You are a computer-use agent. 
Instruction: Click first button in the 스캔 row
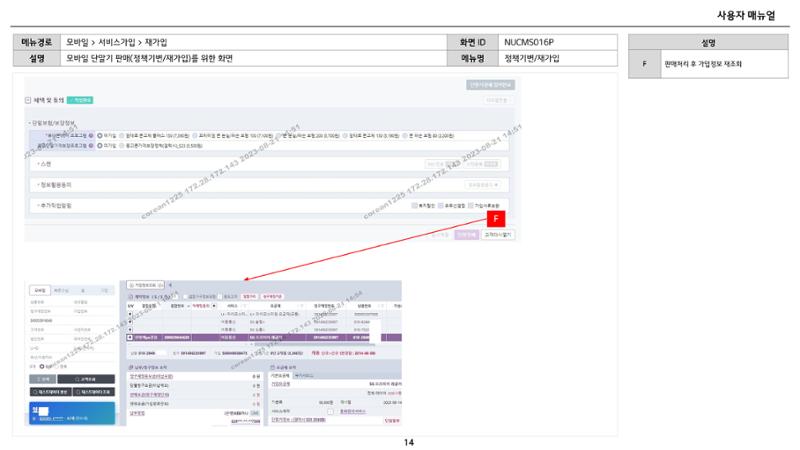click(443, 164)
